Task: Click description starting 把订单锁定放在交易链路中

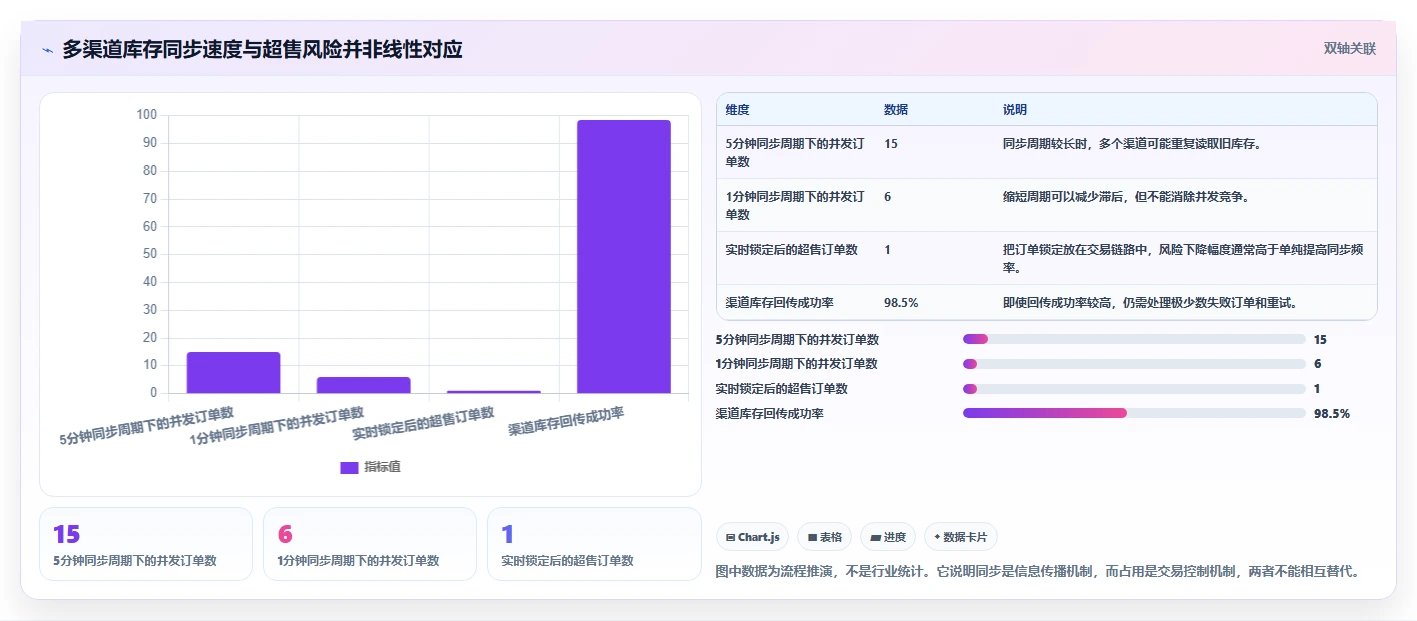Action: click(x=1184, y=258)
